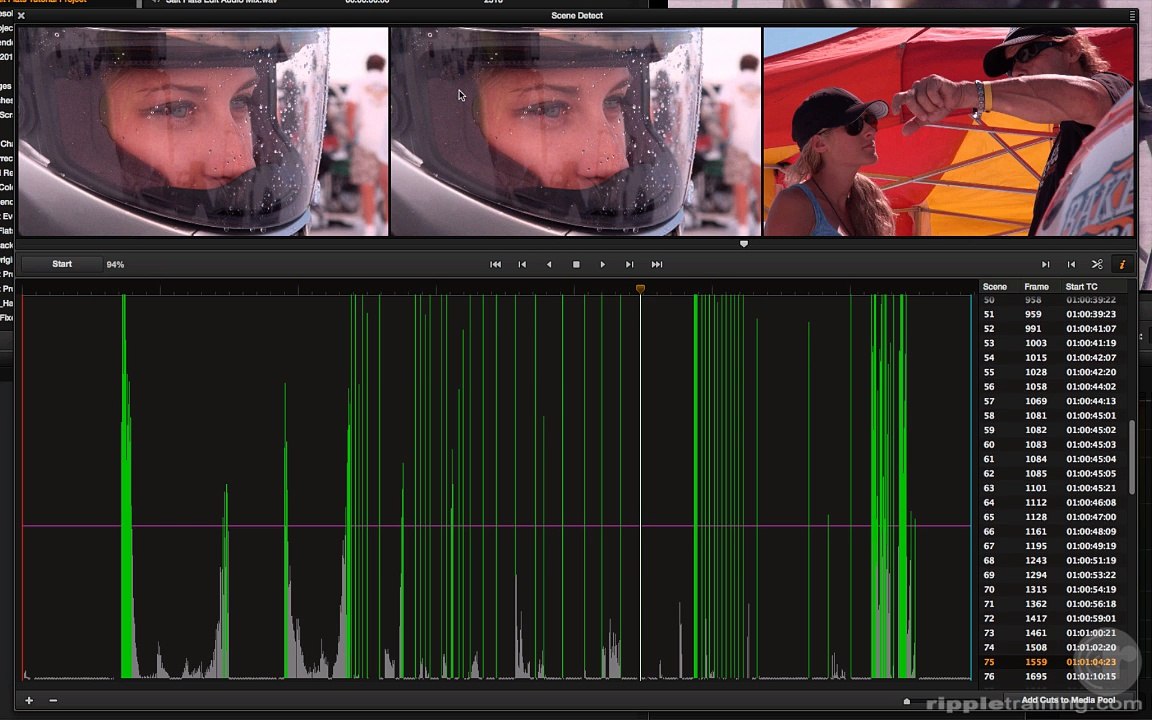Play forward in Scene Detect
Image resolution: width=1152 pixels, height=720 pixels.
coord(602,264)
